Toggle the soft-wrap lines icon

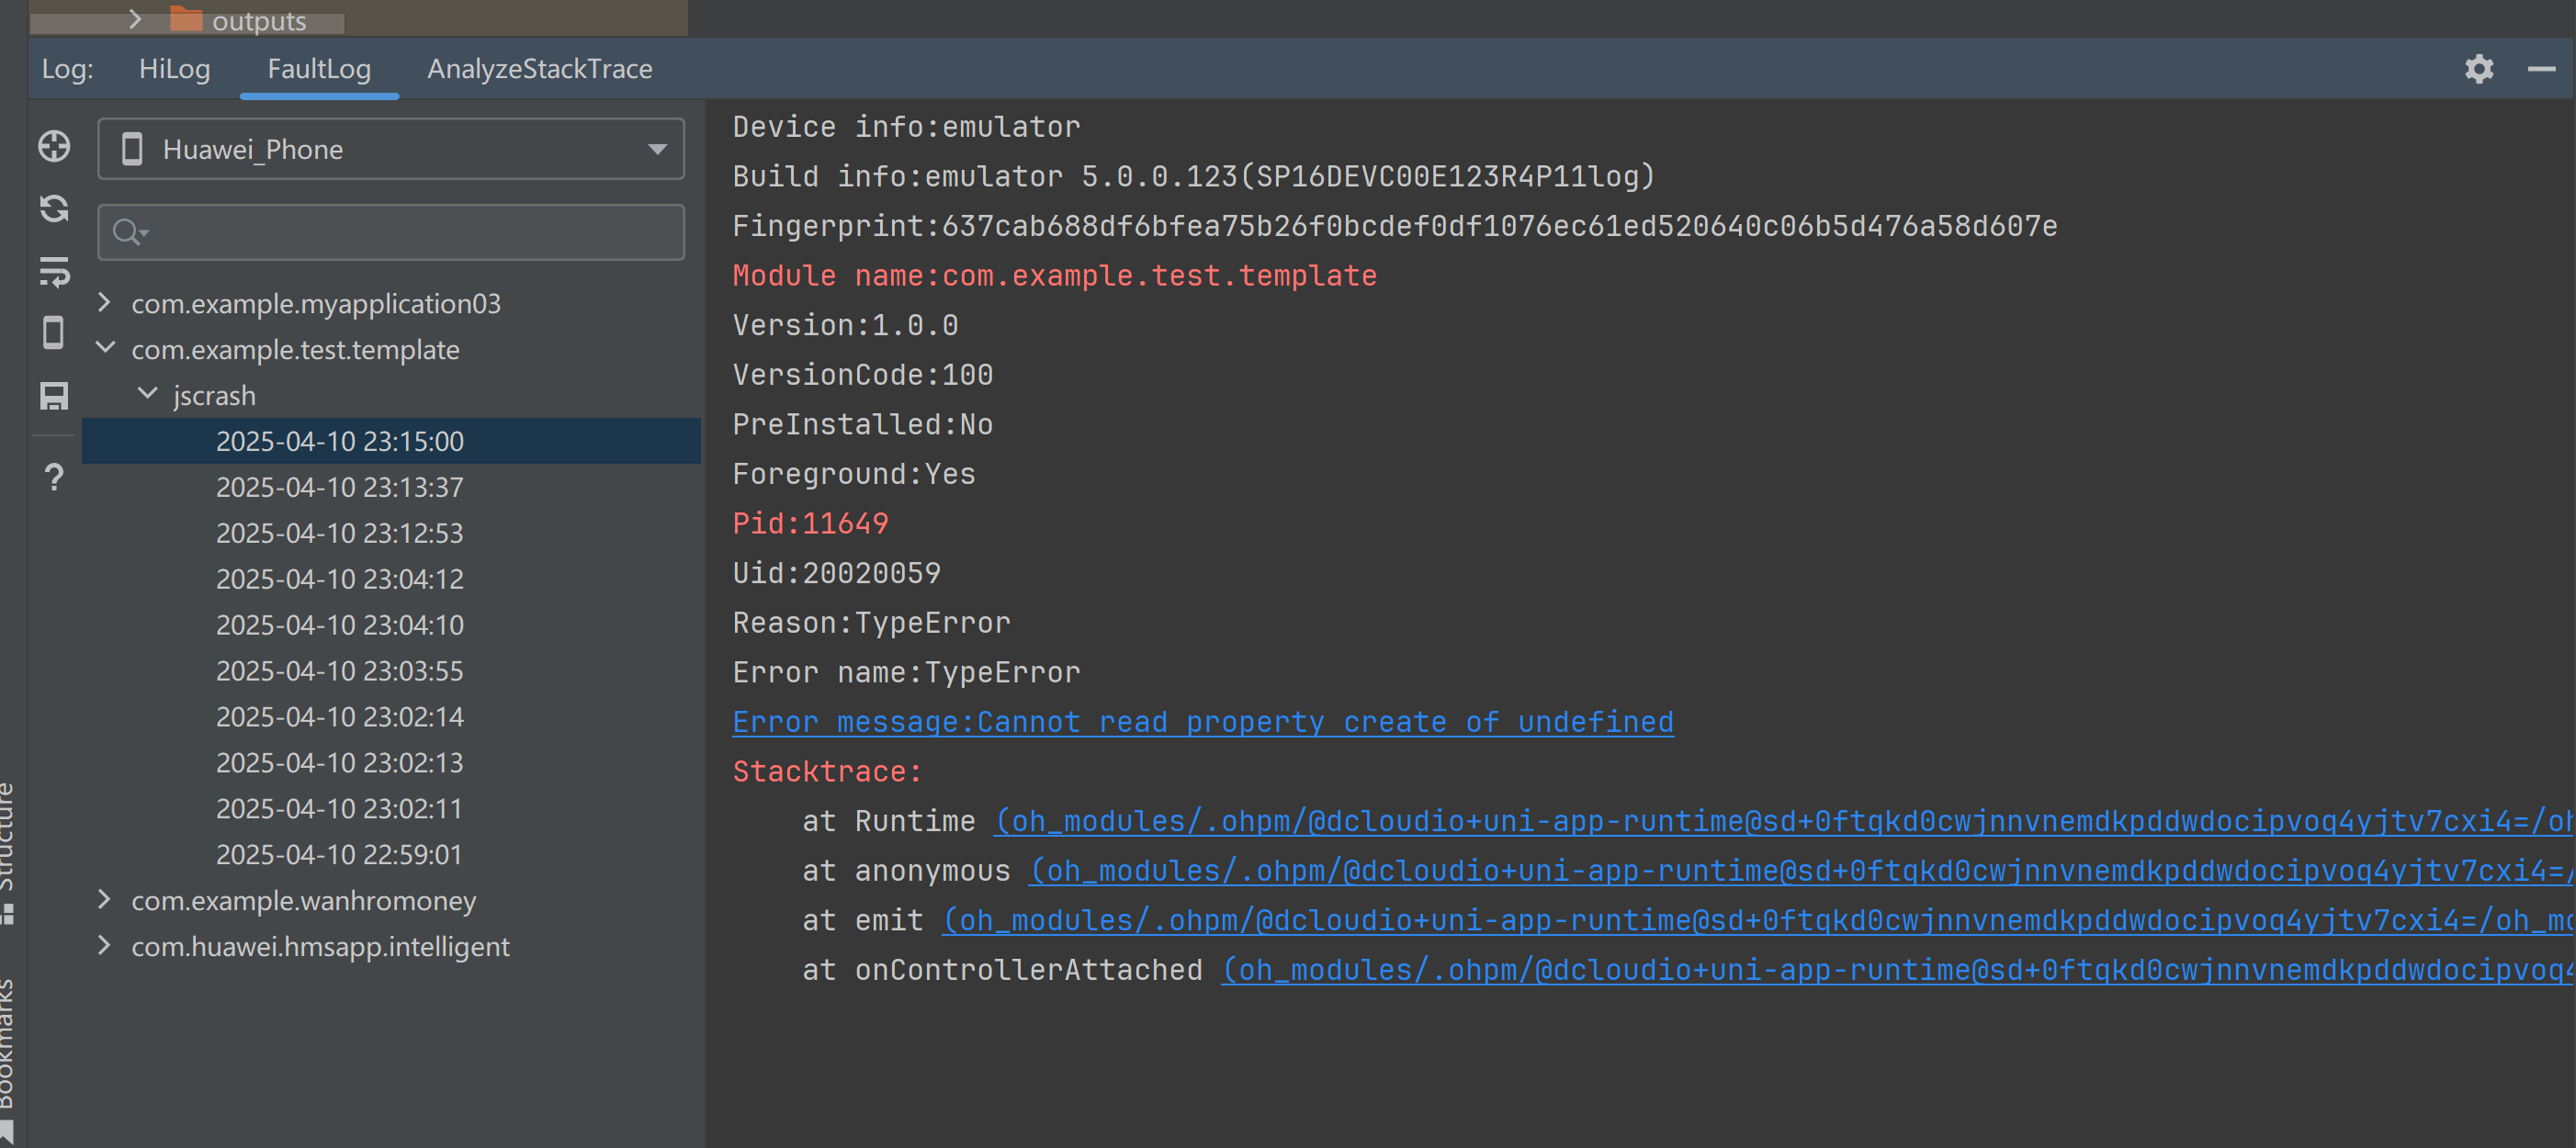(x=54, y=271)
